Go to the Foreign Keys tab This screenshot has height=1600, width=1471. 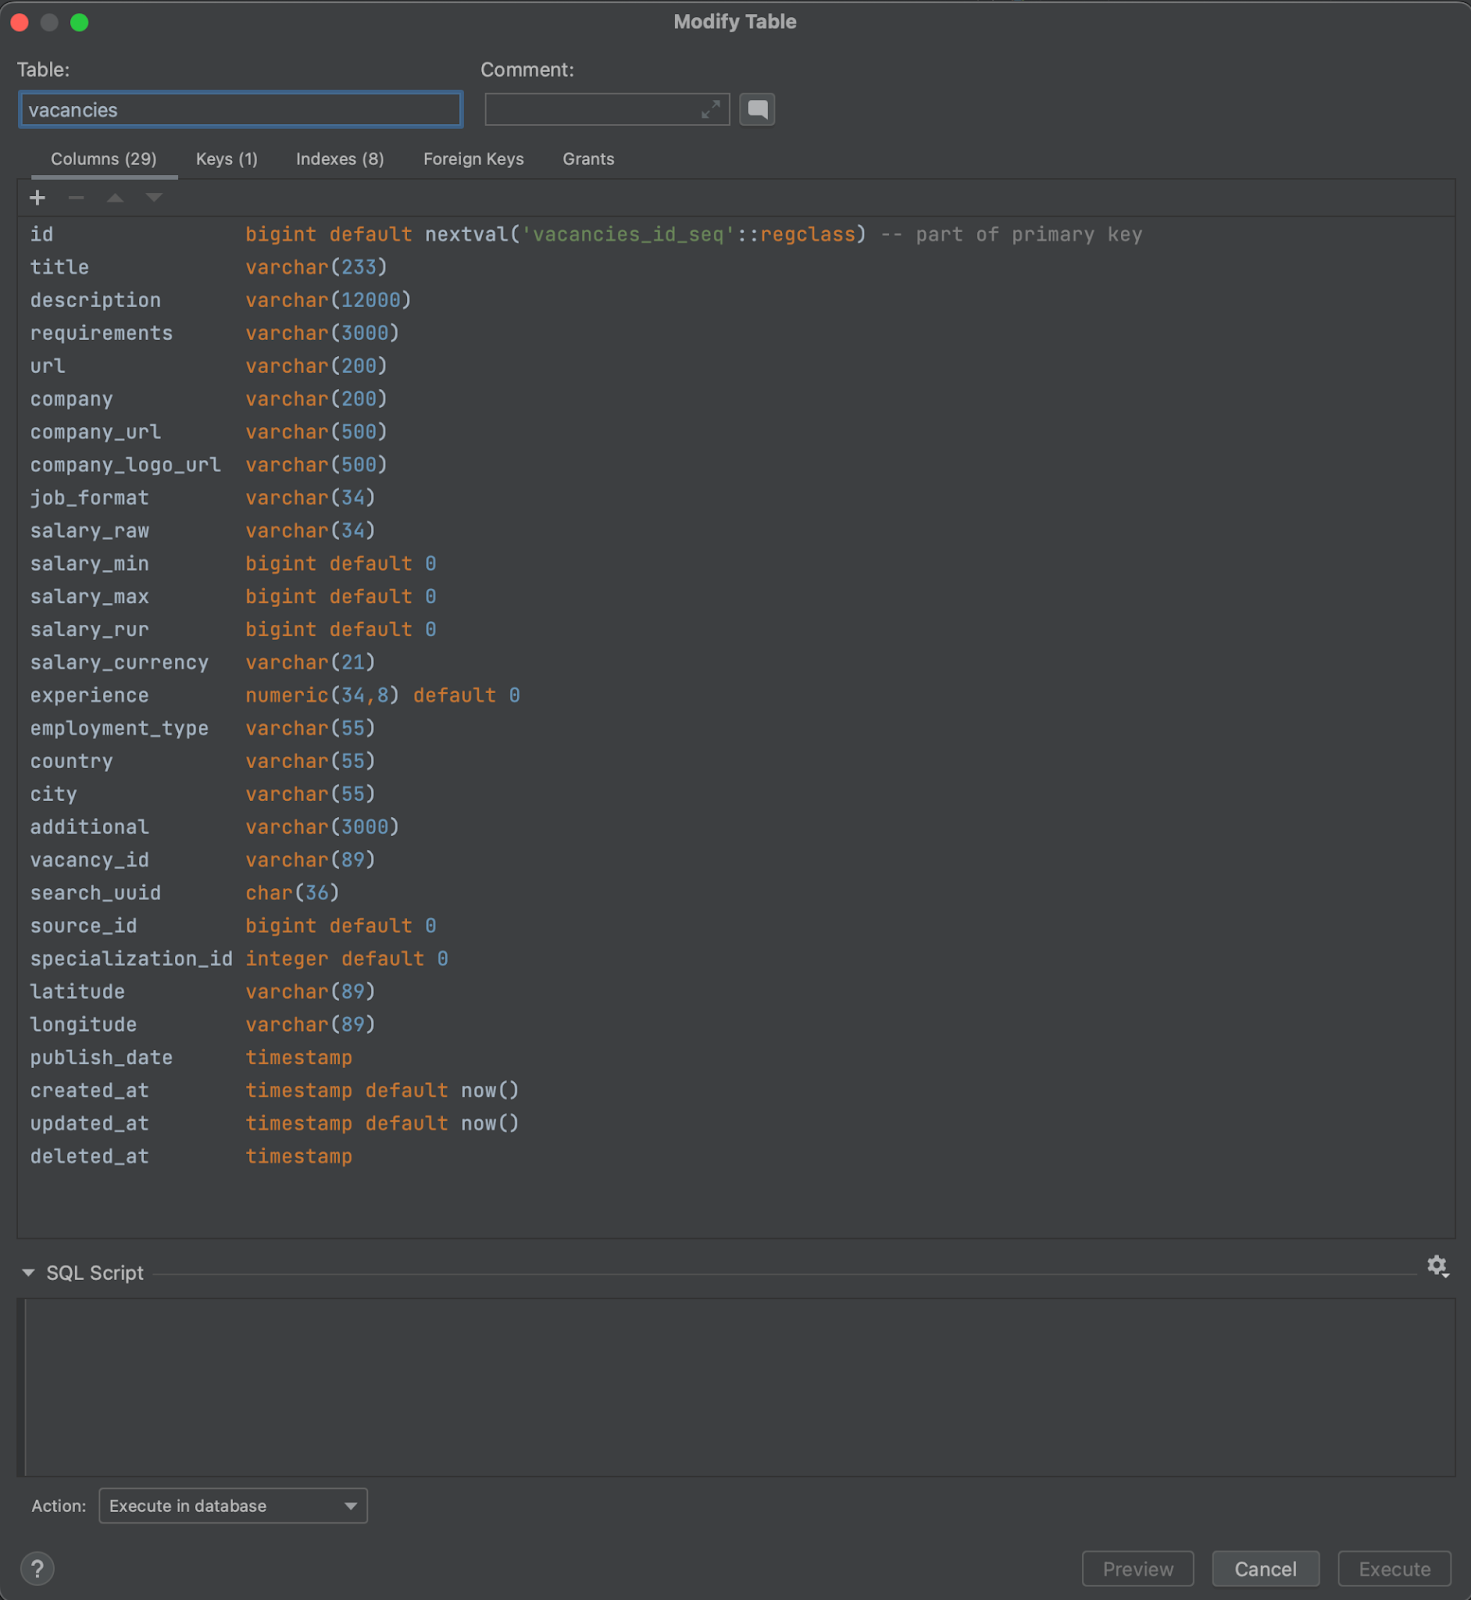(473, 159)
